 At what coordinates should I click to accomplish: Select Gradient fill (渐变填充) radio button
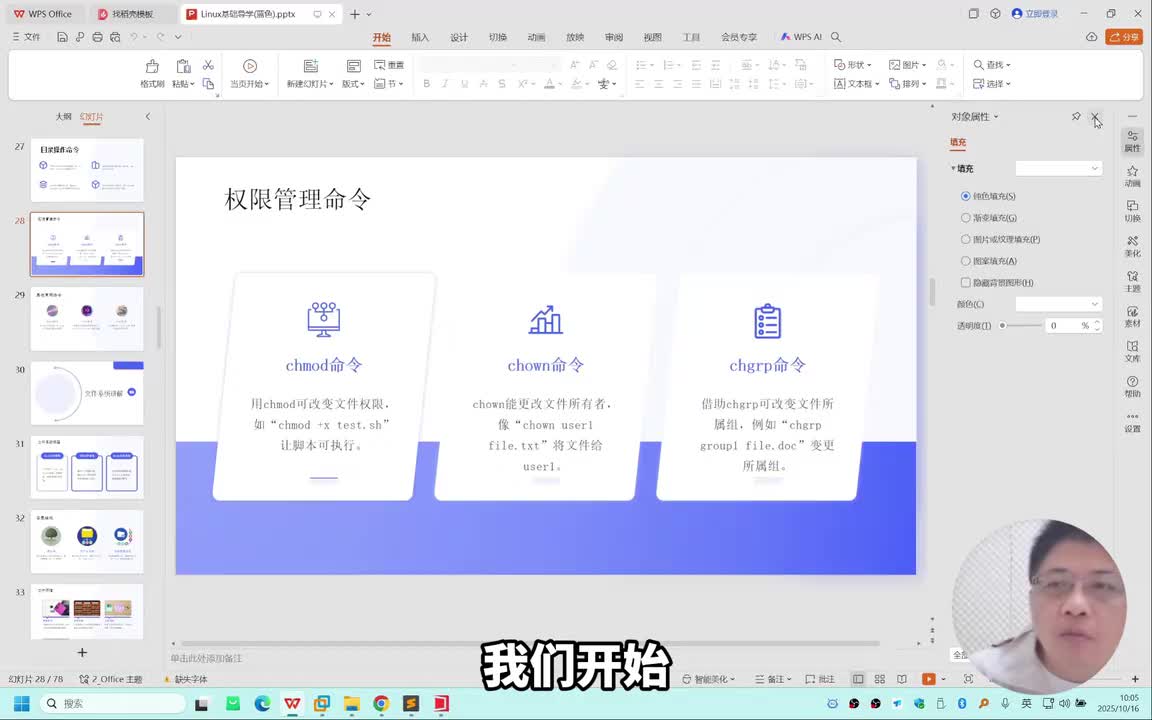pyautogui.click(x=965, y=217)
